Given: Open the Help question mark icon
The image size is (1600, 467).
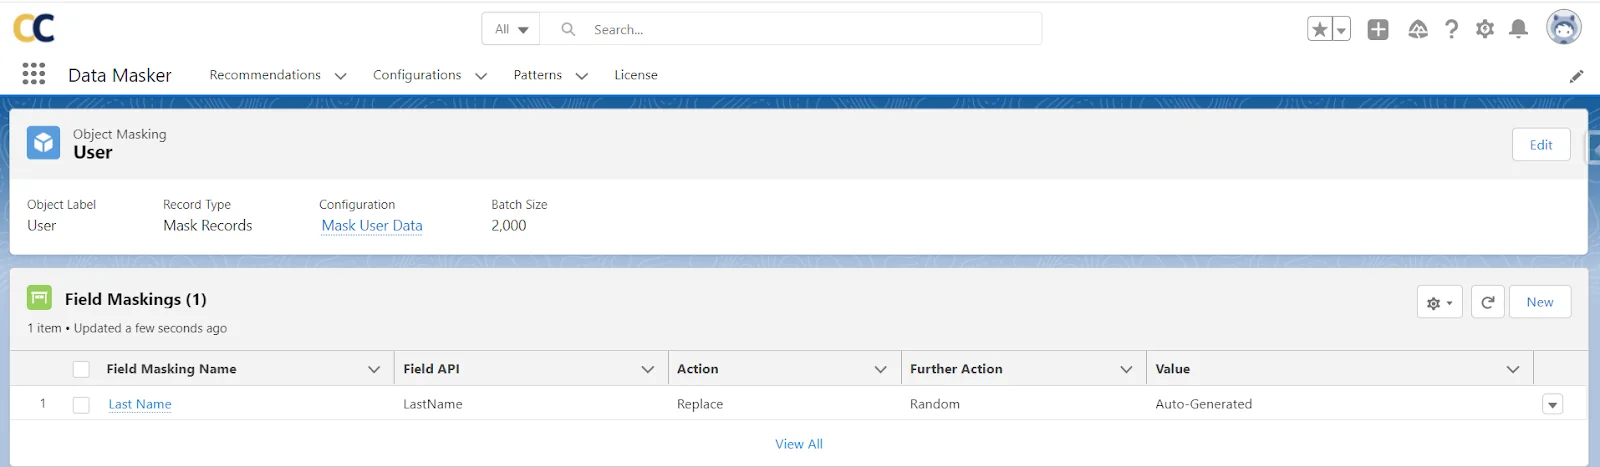Looking at the screenshot, I should point(1451,30).
